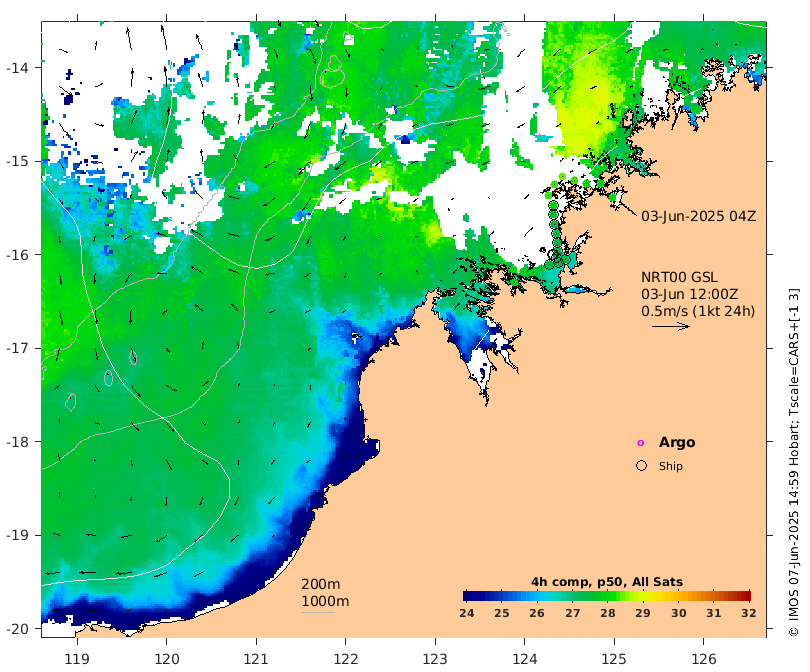
Task: Click the yellow section of the colorbar
Action: point(643,596)
